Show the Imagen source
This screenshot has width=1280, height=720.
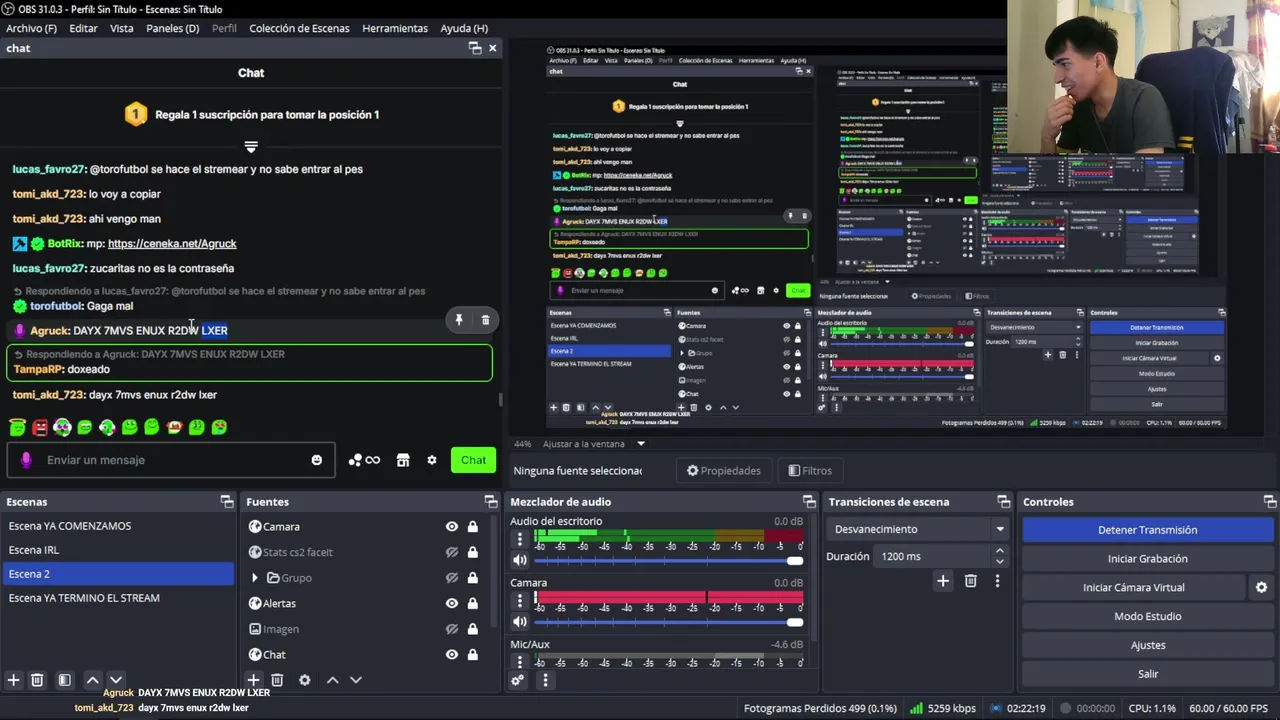(452, 629)
